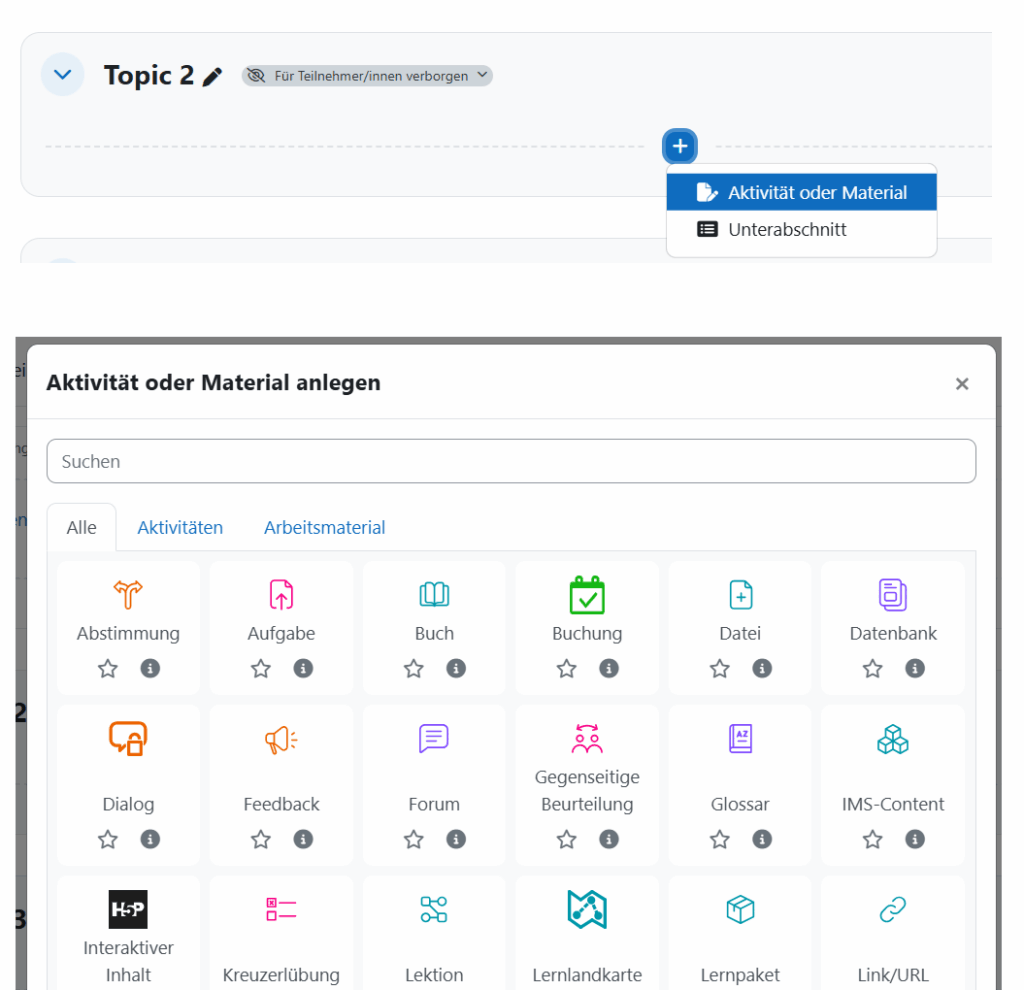Choose the Dialog activity icon
The width and height of the screenshot is (1024, 990).
128,740
